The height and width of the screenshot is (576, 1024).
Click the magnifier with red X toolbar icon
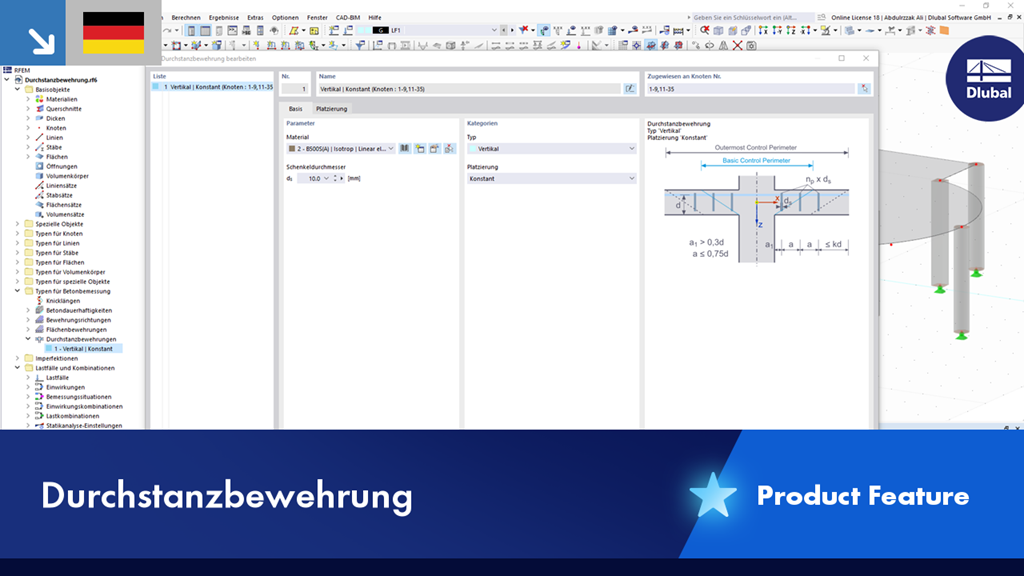(x=705, y=30)
